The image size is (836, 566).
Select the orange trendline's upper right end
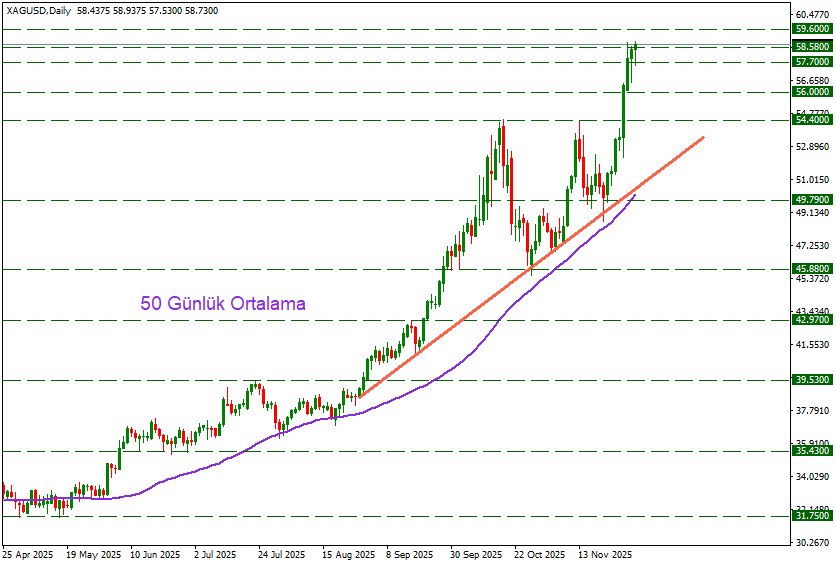tap(704, 137)
